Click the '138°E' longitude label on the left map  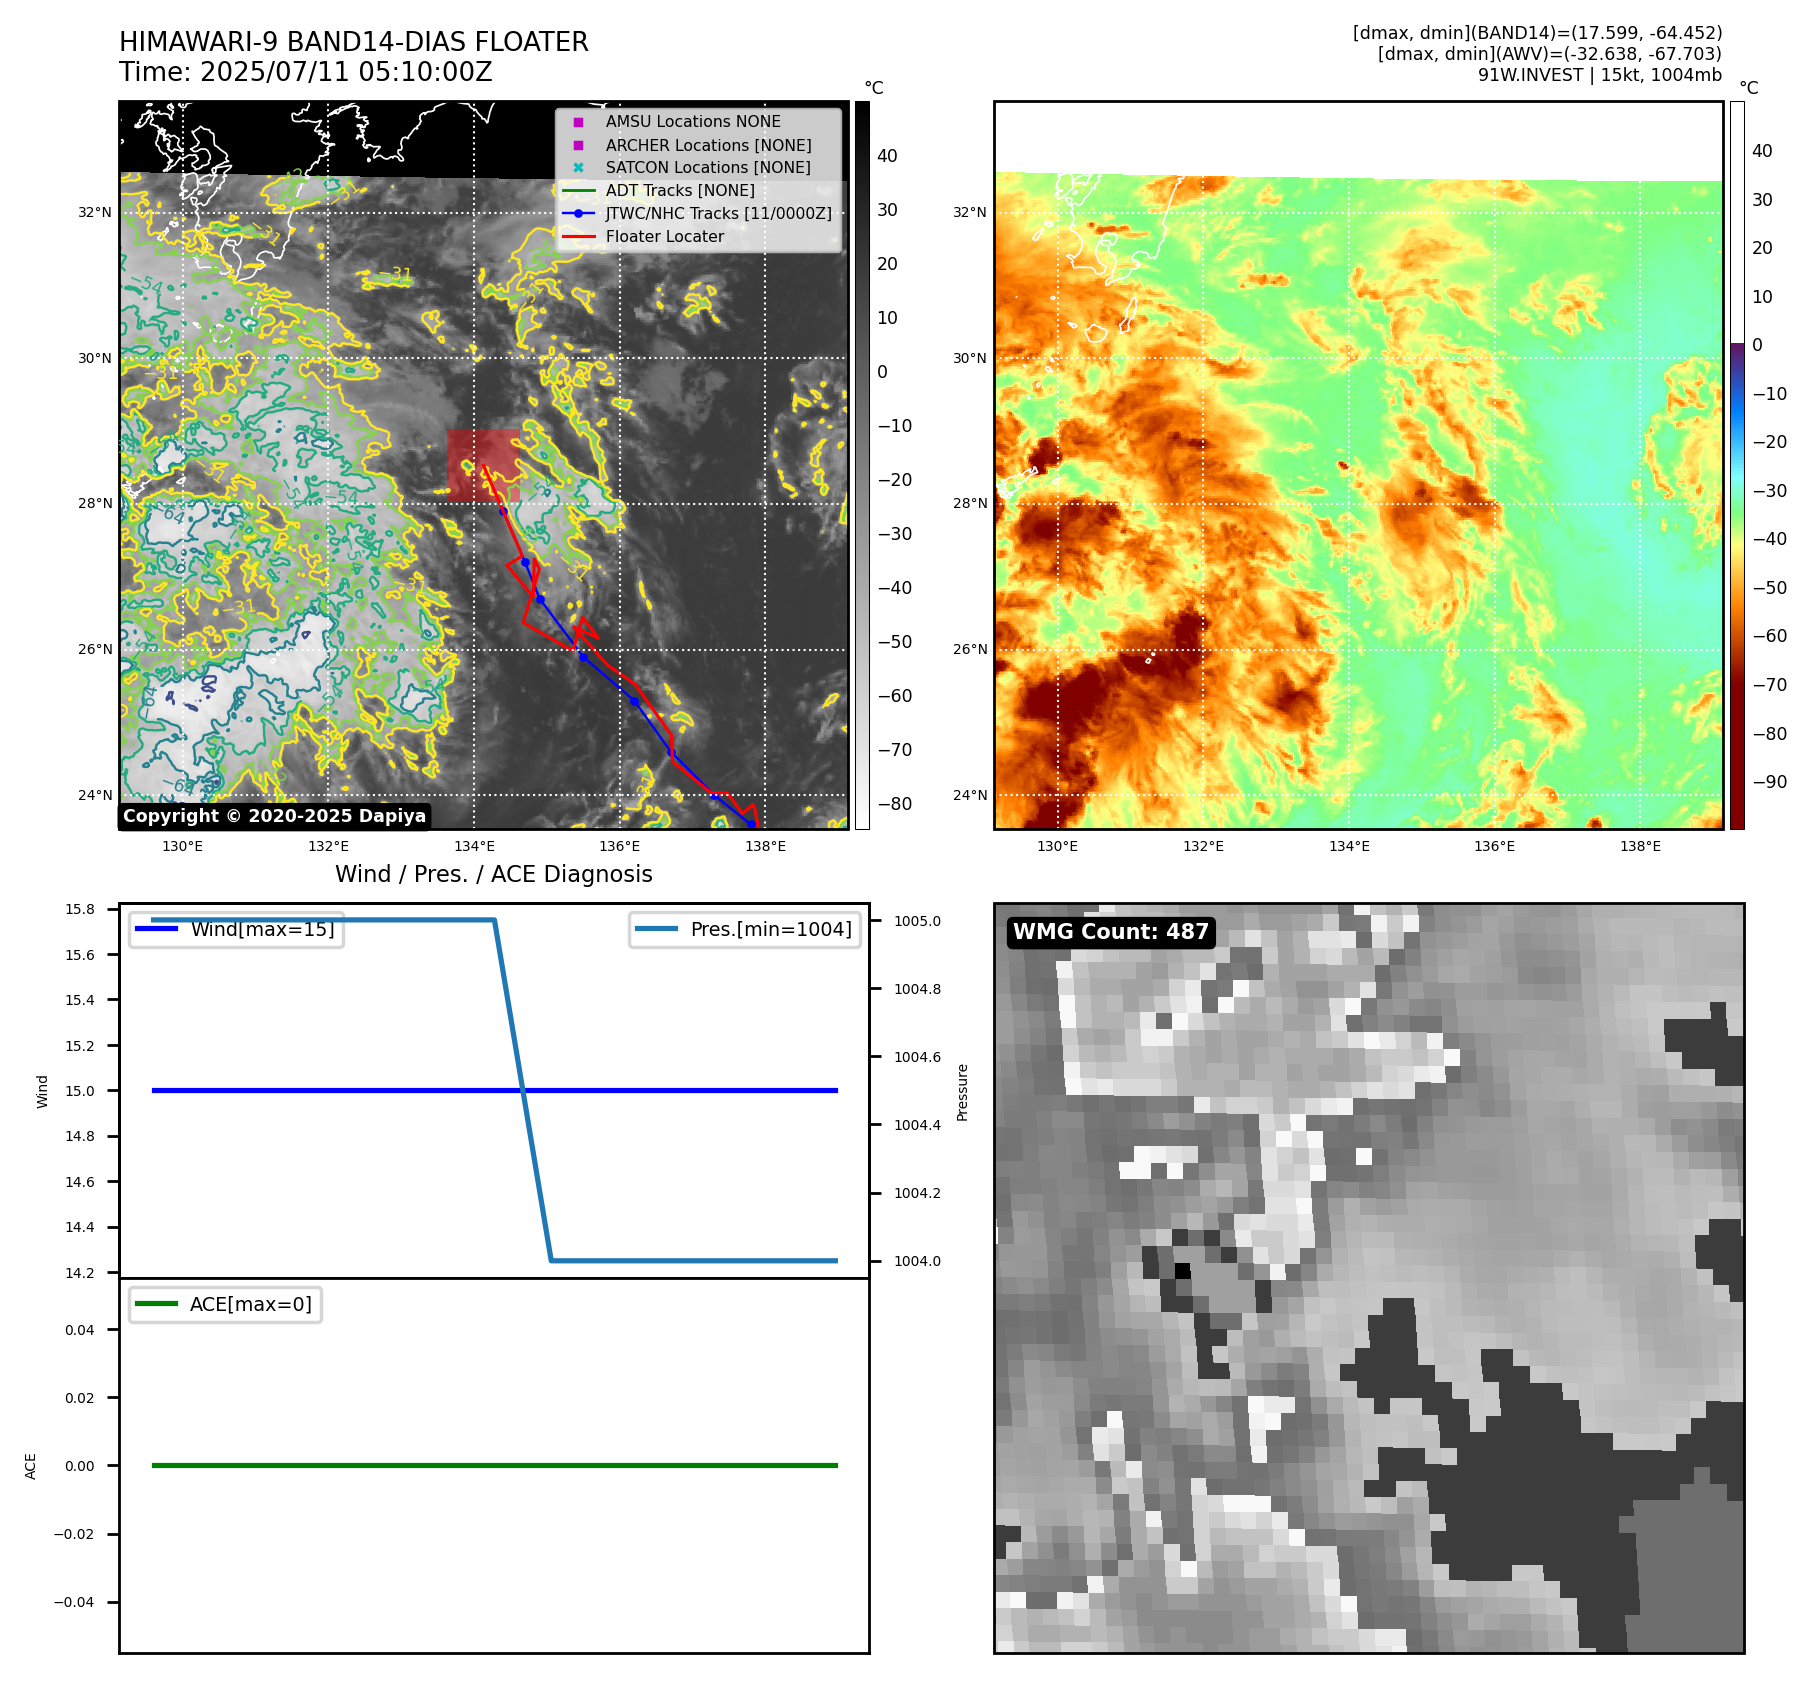[x=765, y=846]
